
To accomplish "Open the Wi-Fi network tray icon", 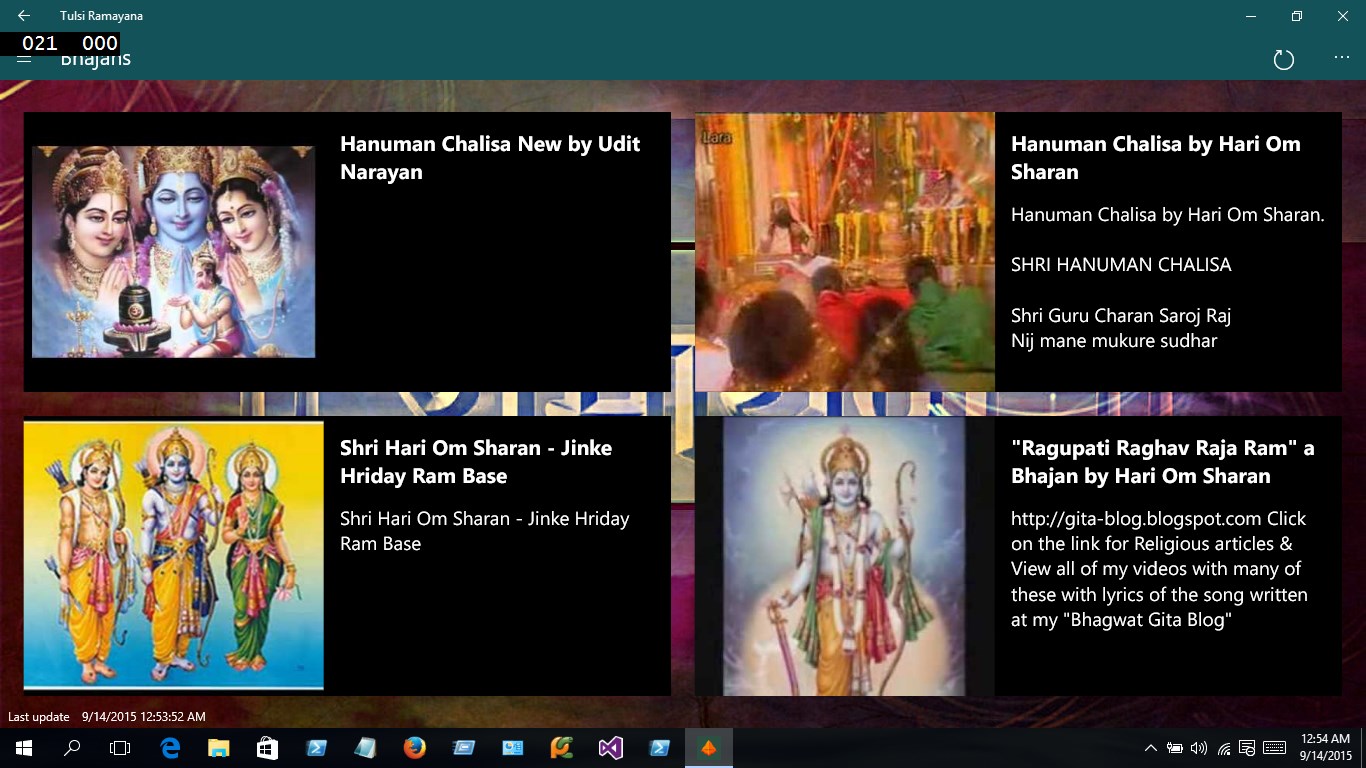I will coord(1224,748).
